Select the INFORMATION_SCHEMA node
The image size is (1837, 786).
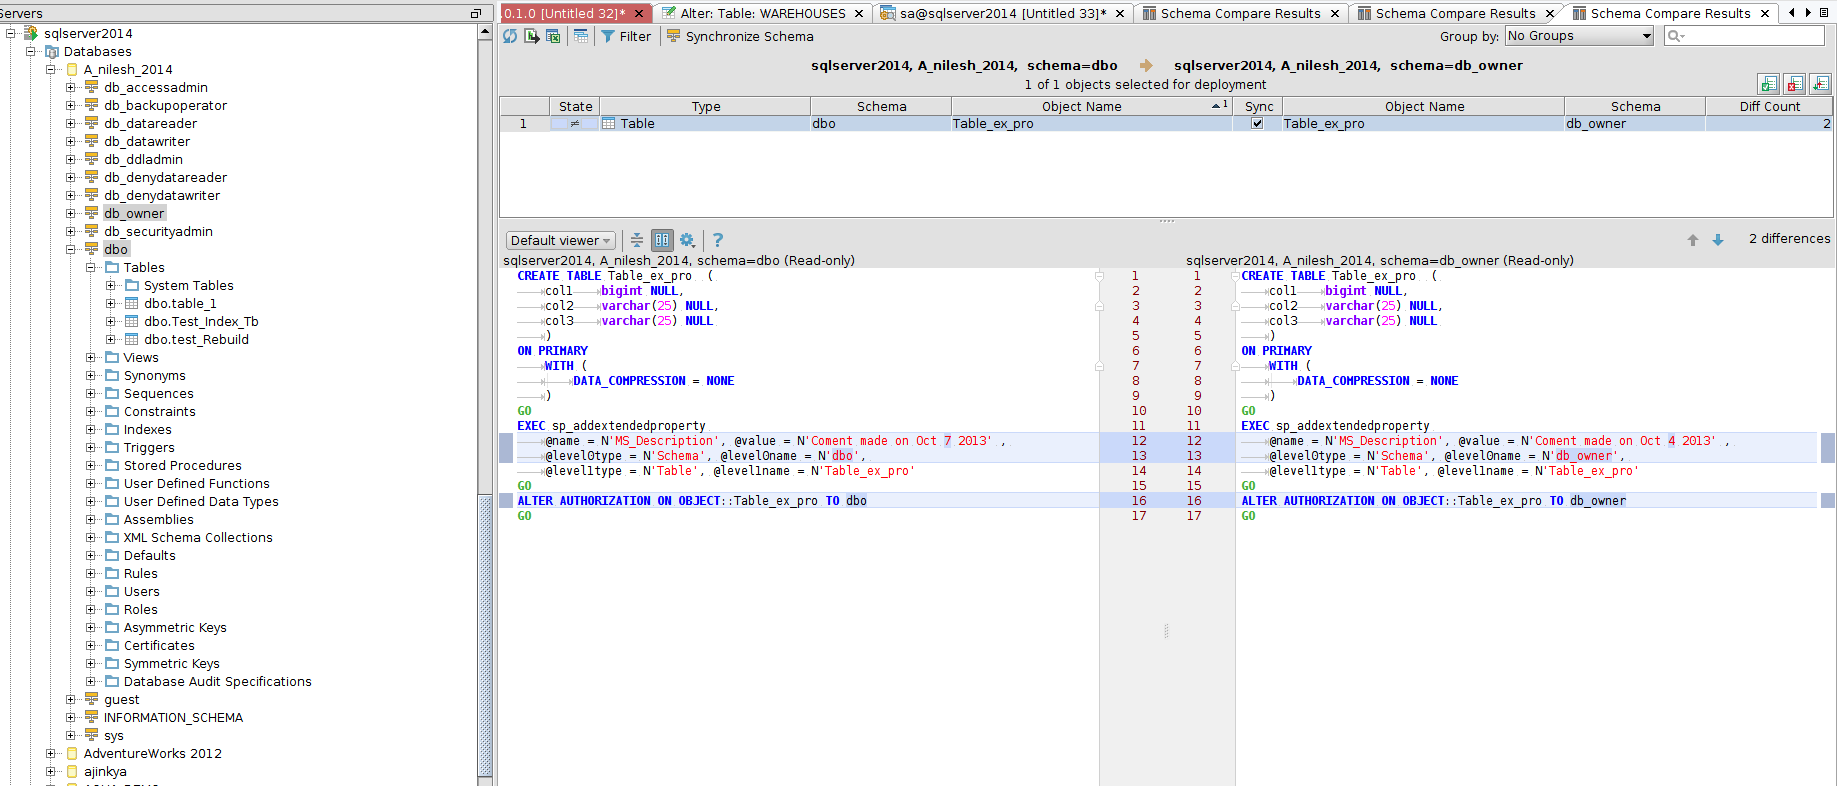(173, 717)
